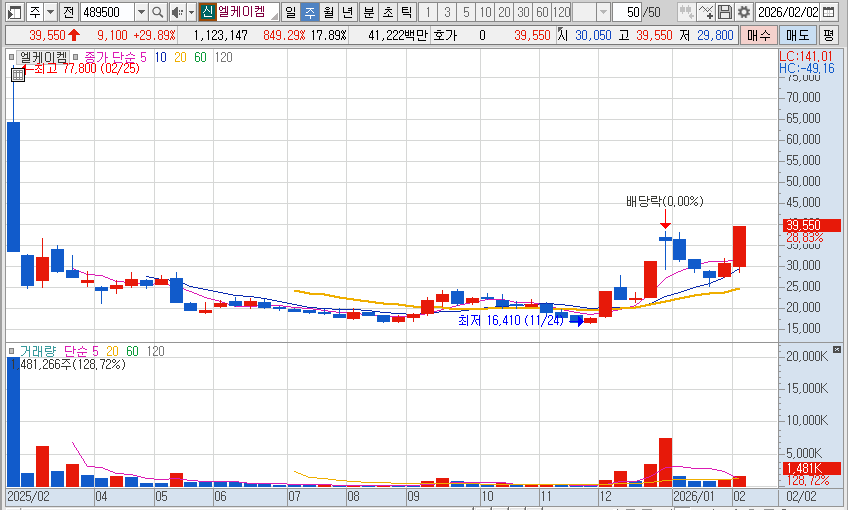Click the 배당락(0.00%) label
848x510 pixels.
pos(665,201)
